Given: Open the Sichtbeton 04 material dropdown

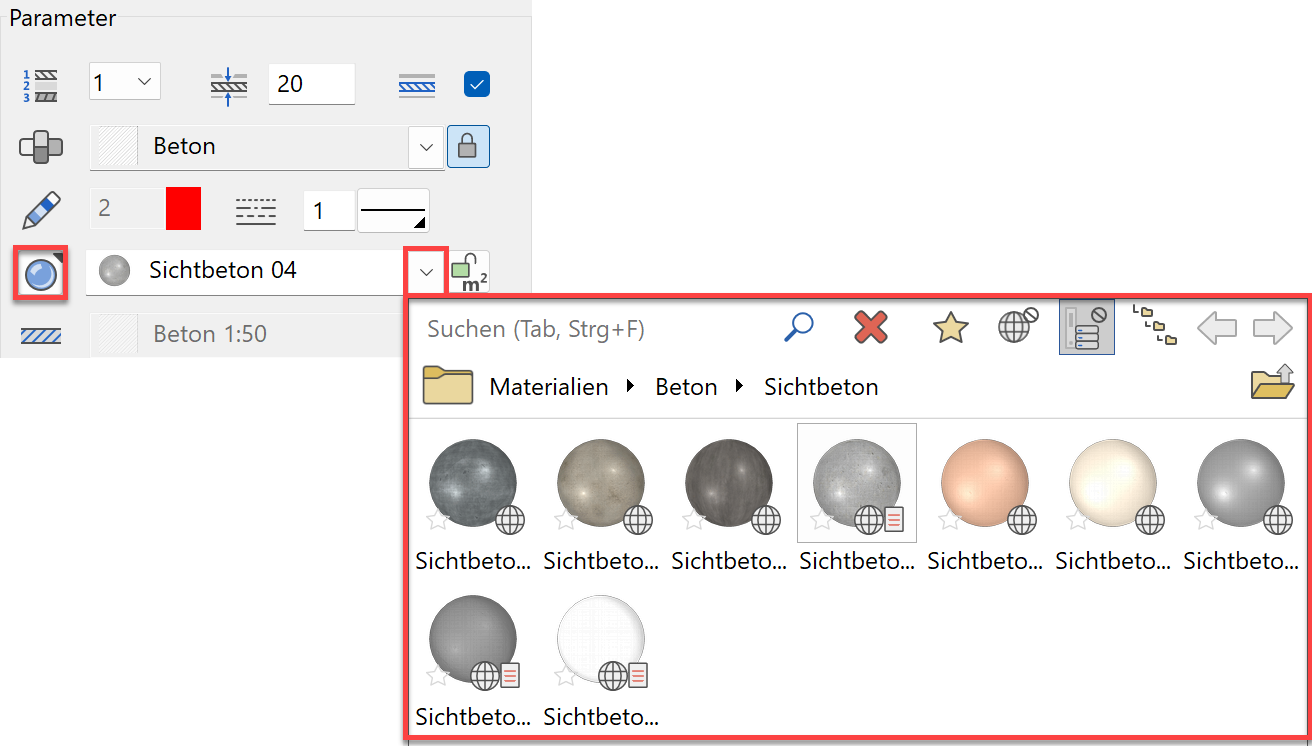Looking at the screenshot, I should pos(426,271).
